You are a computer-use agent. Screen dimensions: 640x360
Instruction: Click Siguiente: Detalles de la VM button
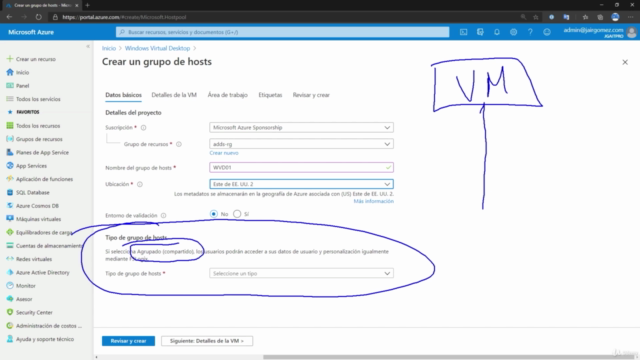pos(207,341)
